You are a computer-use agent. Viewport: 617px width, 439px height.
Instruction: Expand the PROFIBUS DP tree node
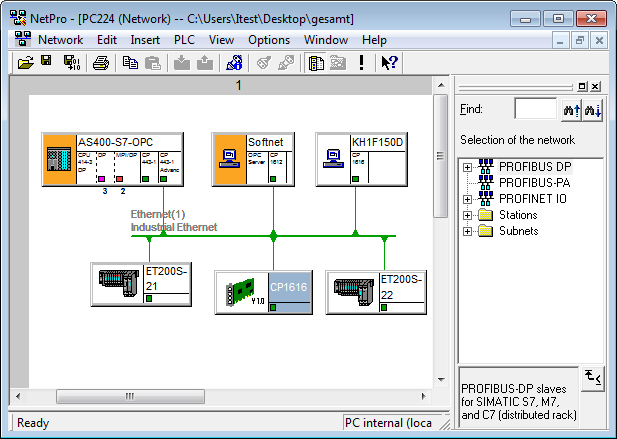pyautogui.click(x=467, y=166)
